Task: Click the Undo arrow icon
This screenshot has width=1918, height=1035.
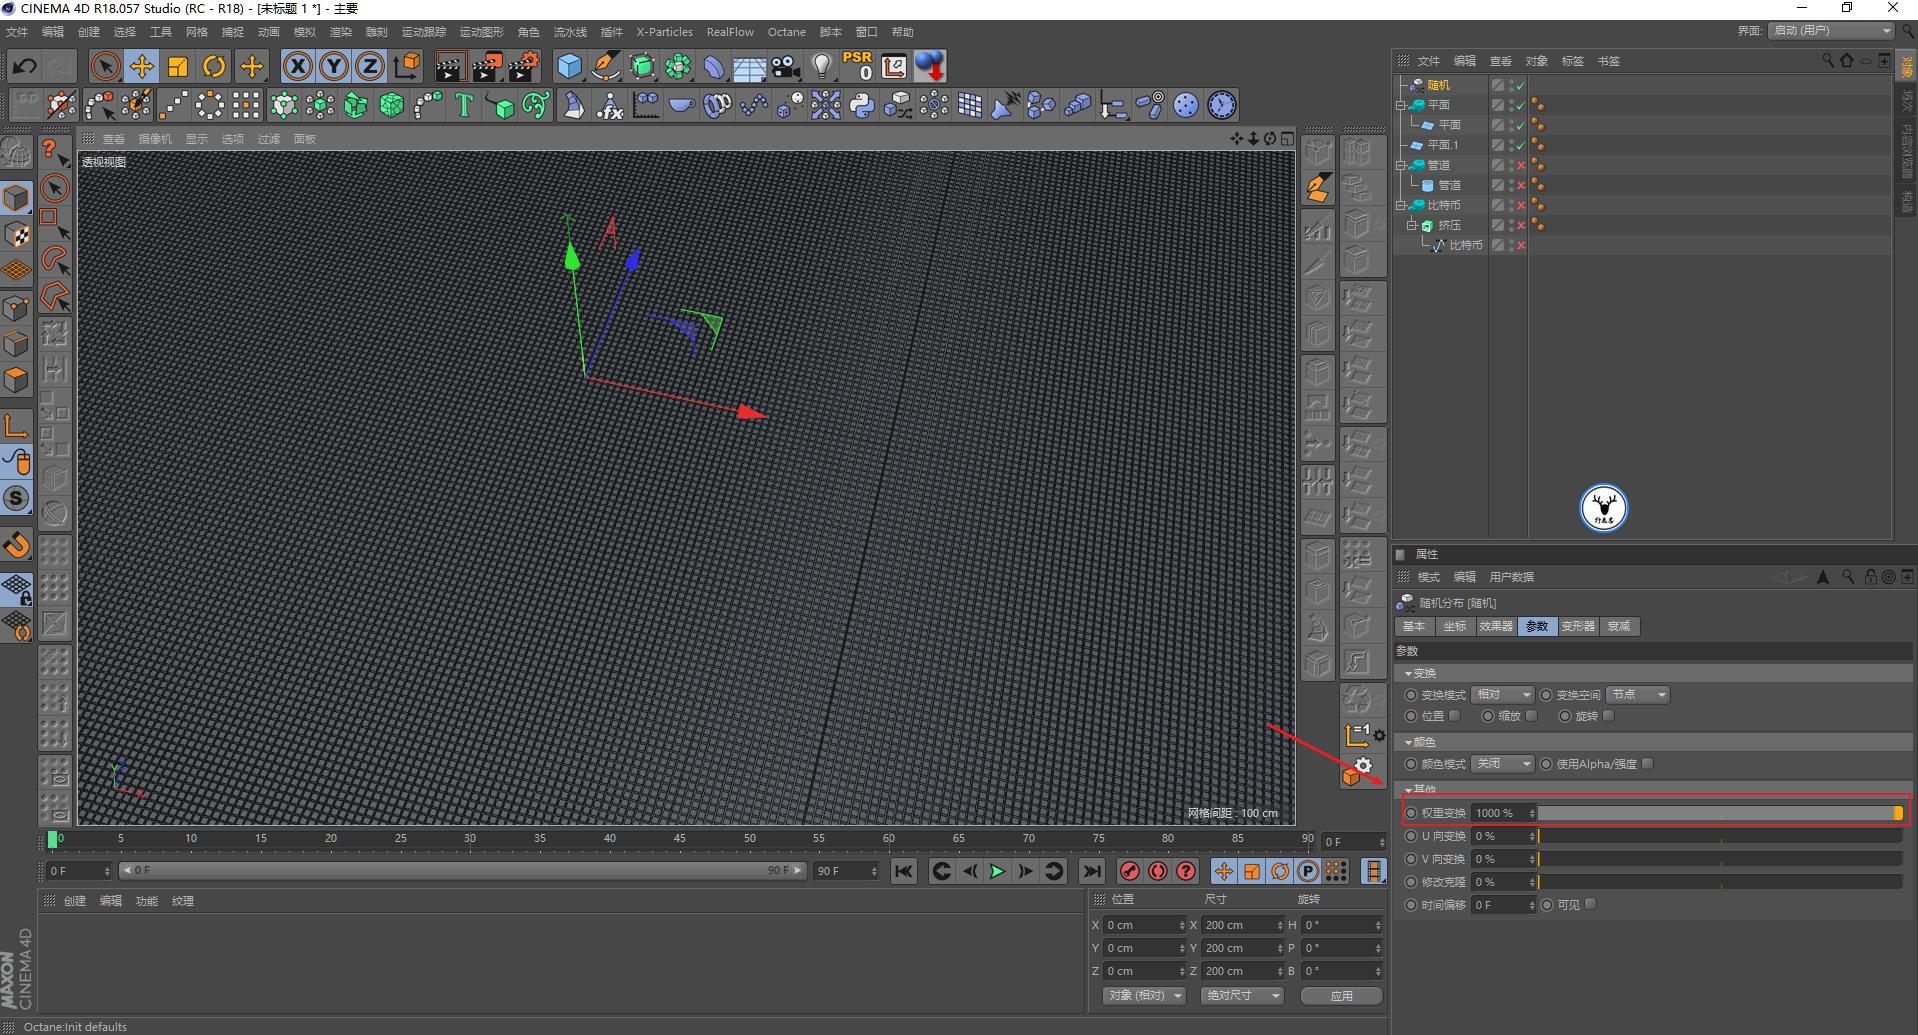Action: (x=24, y=67)
